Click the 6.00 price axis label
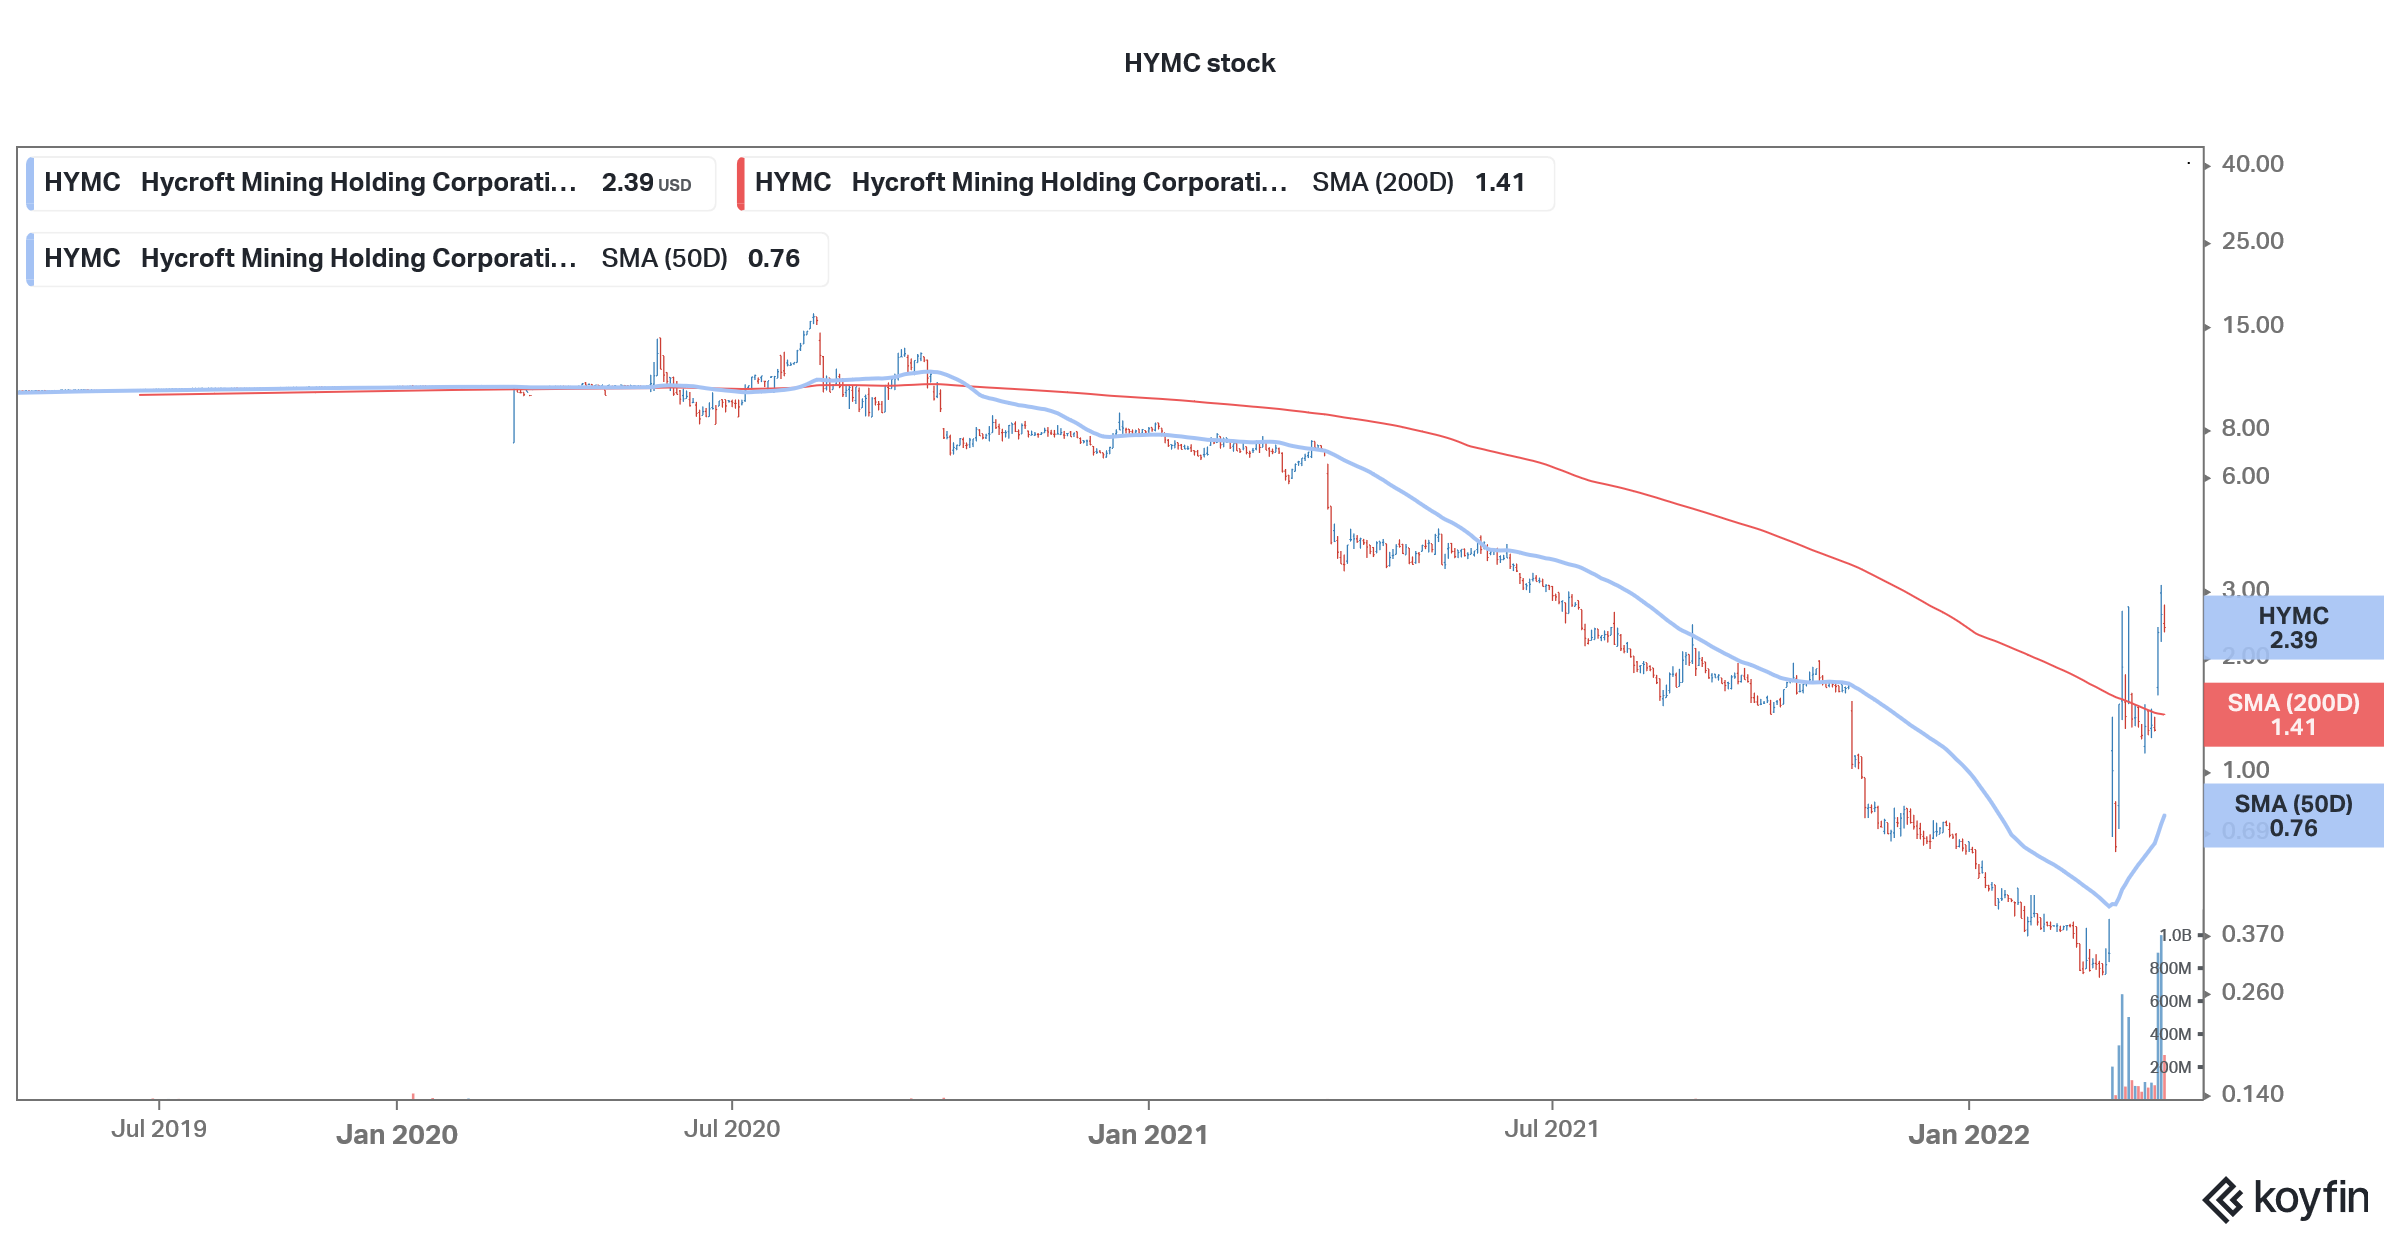This screenshot has width=2400, height=1240. coord(2245,476)
